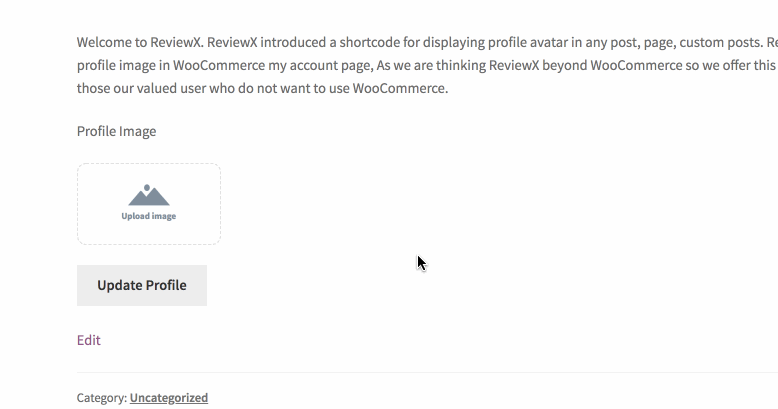Screen dimensions: 778x409
Task: Click the "Profile Image" field label
Action: pyautogui.click(x=116, y=131)
